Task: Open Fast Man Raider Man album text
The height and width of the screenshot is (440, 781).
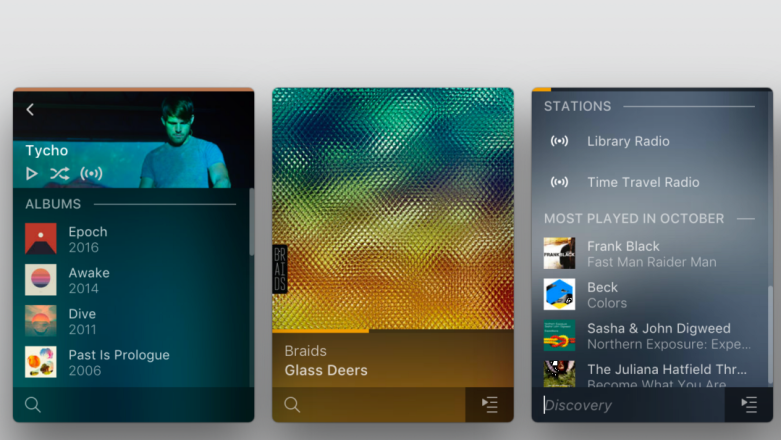Action: pos(651,262)
